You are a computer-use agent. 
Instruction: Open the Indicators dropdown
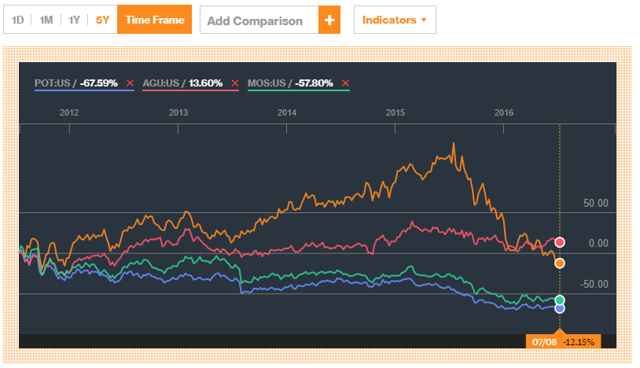coord(395,20)
